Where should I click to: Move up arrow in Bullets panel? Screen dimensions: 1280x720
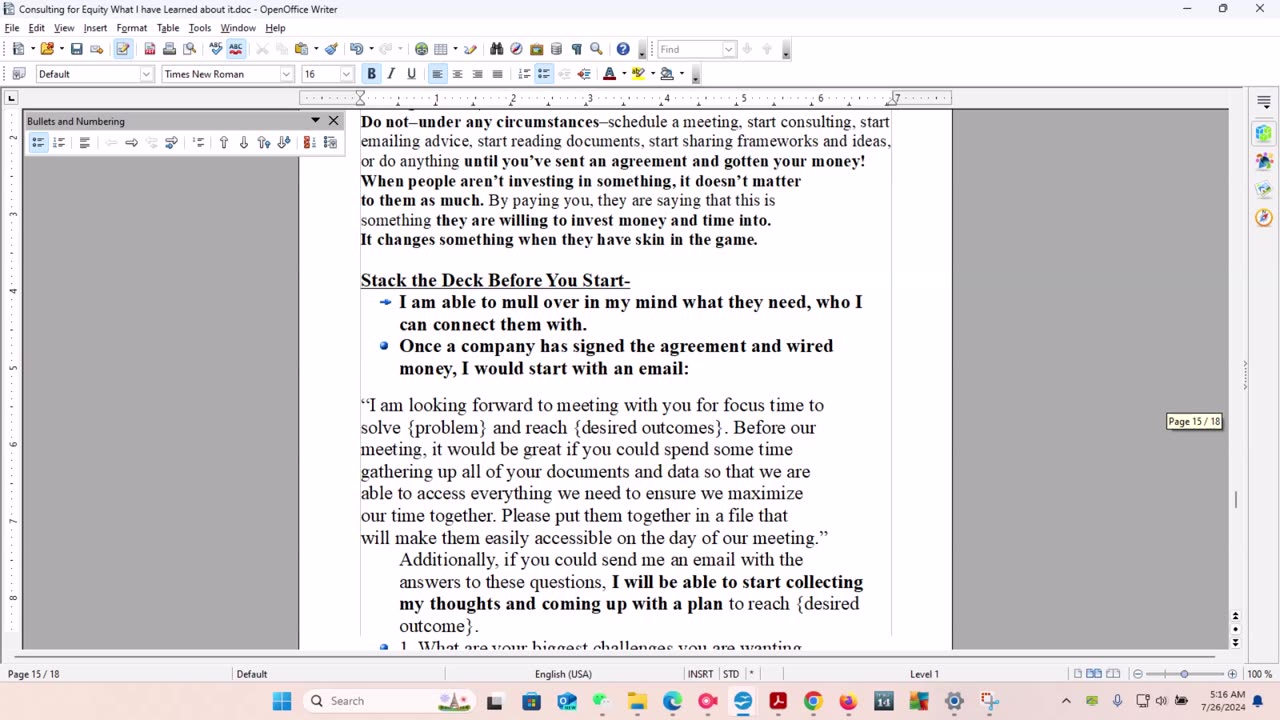pos(224,143)
